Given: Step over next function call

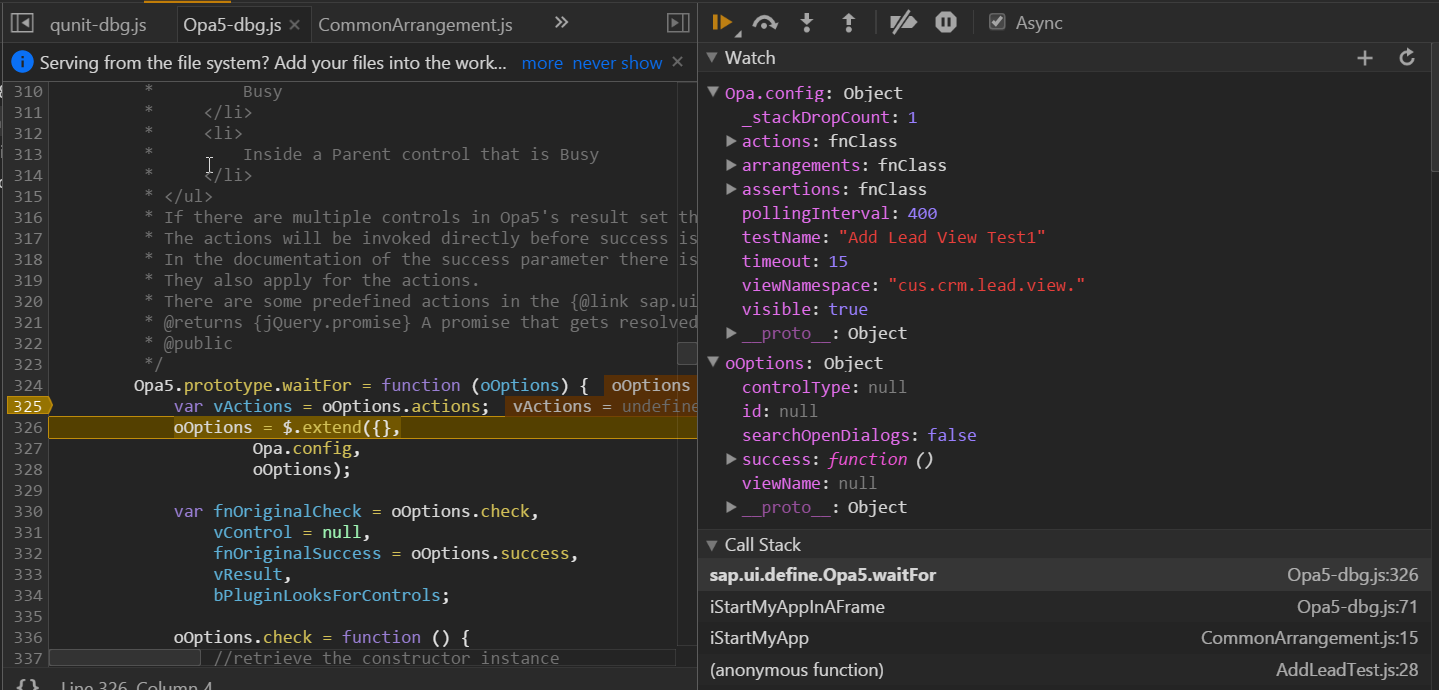Looking at the screenshot, I should (765, 22).
